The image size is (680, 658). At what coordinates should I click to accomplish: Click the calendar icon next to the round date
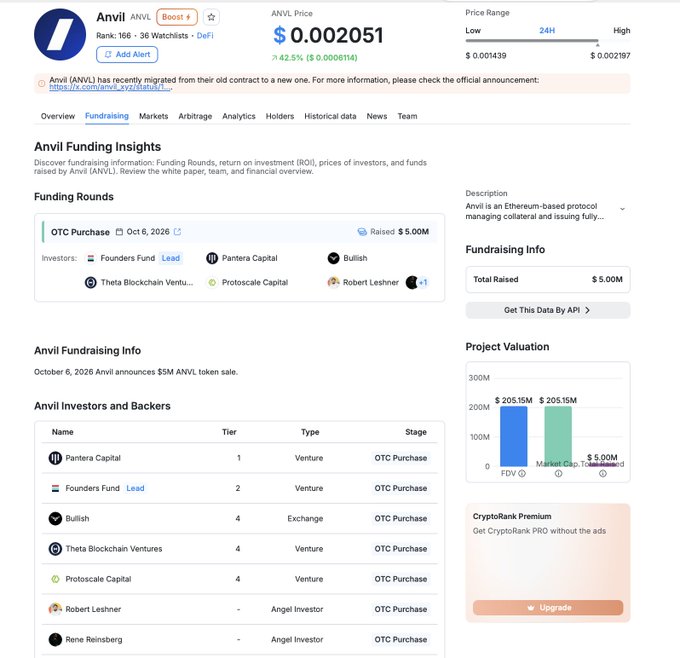click(x=119, y=232)
